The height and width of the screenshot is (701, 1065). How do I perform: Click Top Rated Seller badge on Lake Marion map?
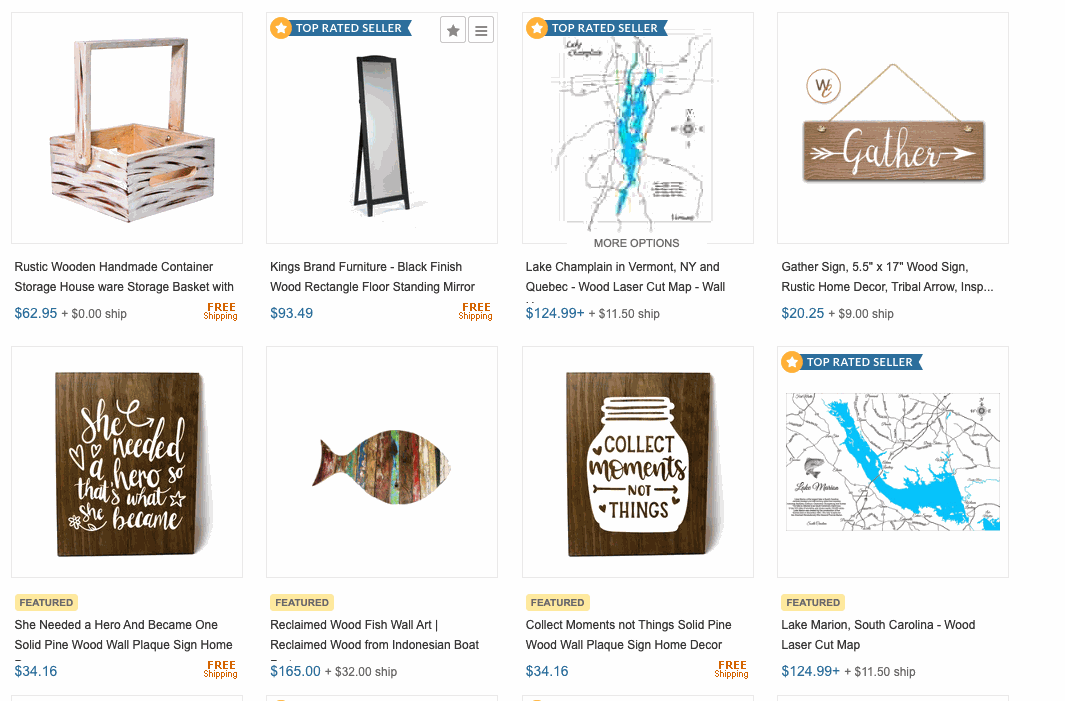pos(852,362)
